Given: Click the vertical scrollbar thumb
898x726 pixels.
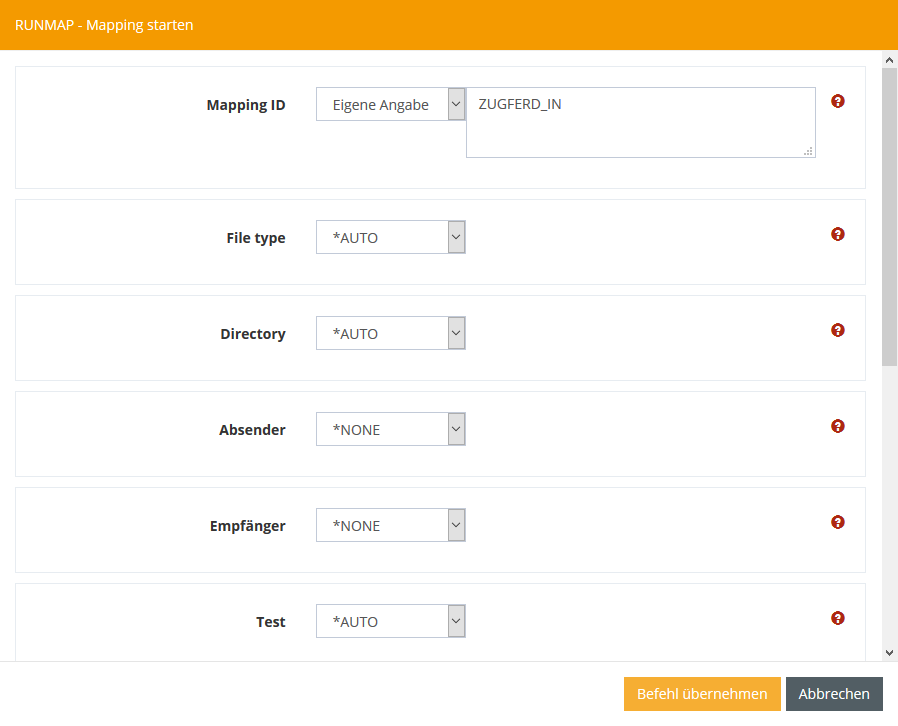Looking at the screenshot, I should 889,216.
